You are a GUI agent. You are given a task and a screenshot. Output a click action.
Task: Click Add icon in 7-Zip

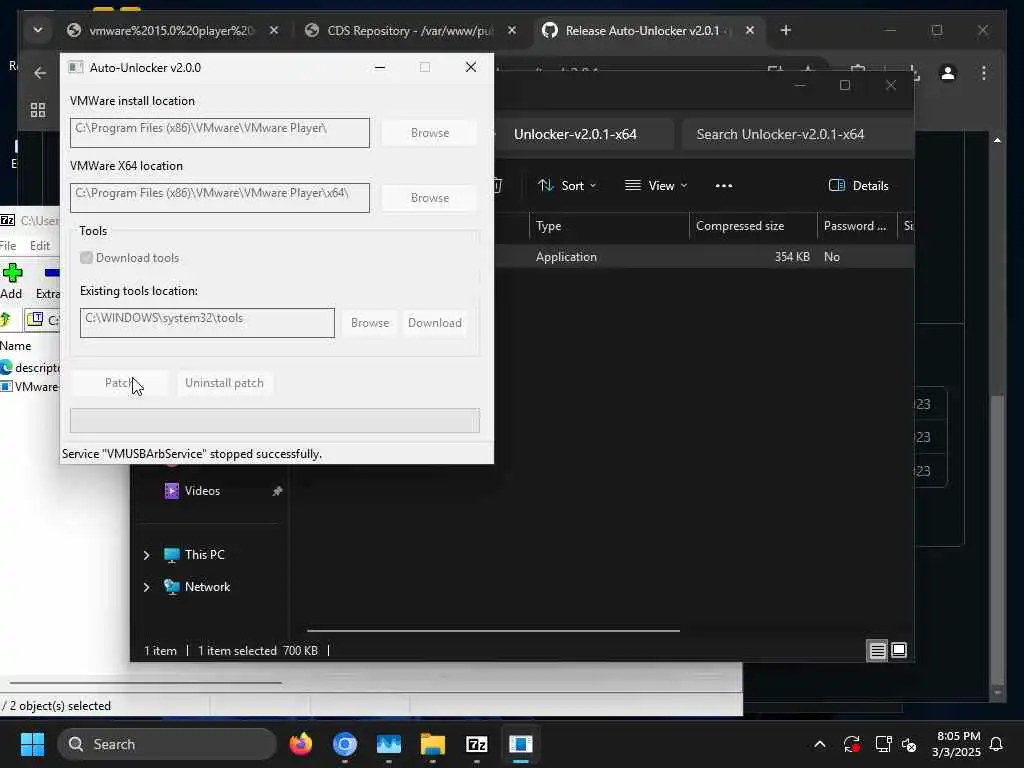(x=12, y=281)
